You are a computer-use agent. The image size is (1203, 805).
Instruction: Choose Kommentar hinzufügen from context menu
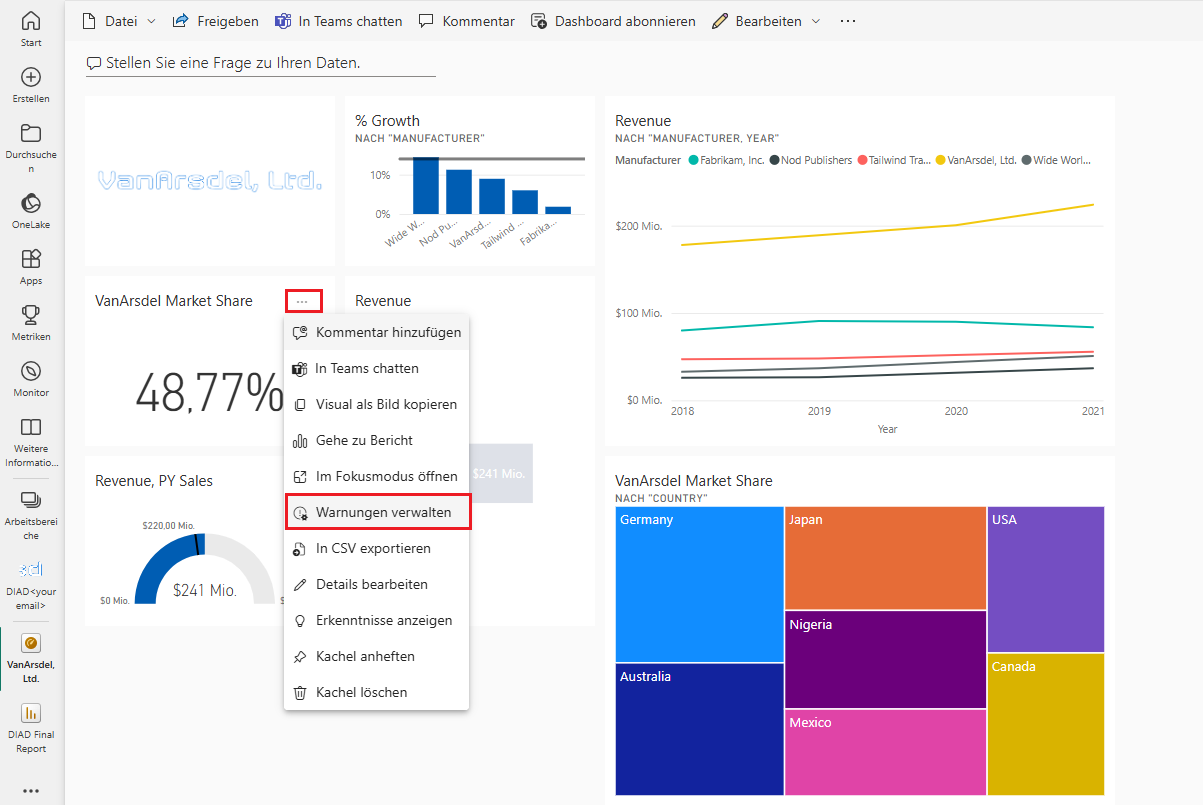[377, 332]
